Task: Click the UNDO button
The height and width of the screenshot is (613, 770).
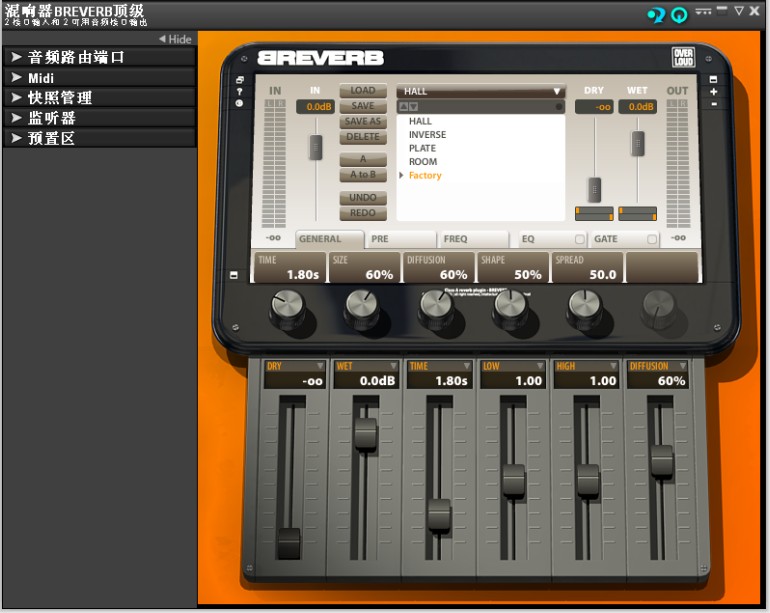Action: point(363,197)
